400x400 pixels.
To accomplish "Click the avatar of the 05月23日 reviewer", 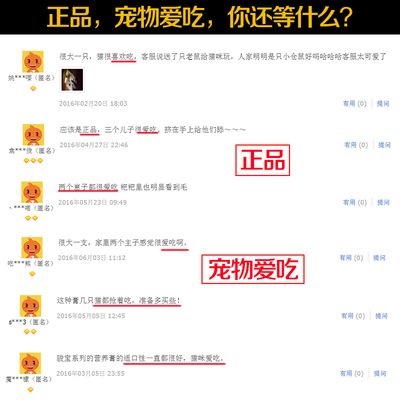I will 32,192.
